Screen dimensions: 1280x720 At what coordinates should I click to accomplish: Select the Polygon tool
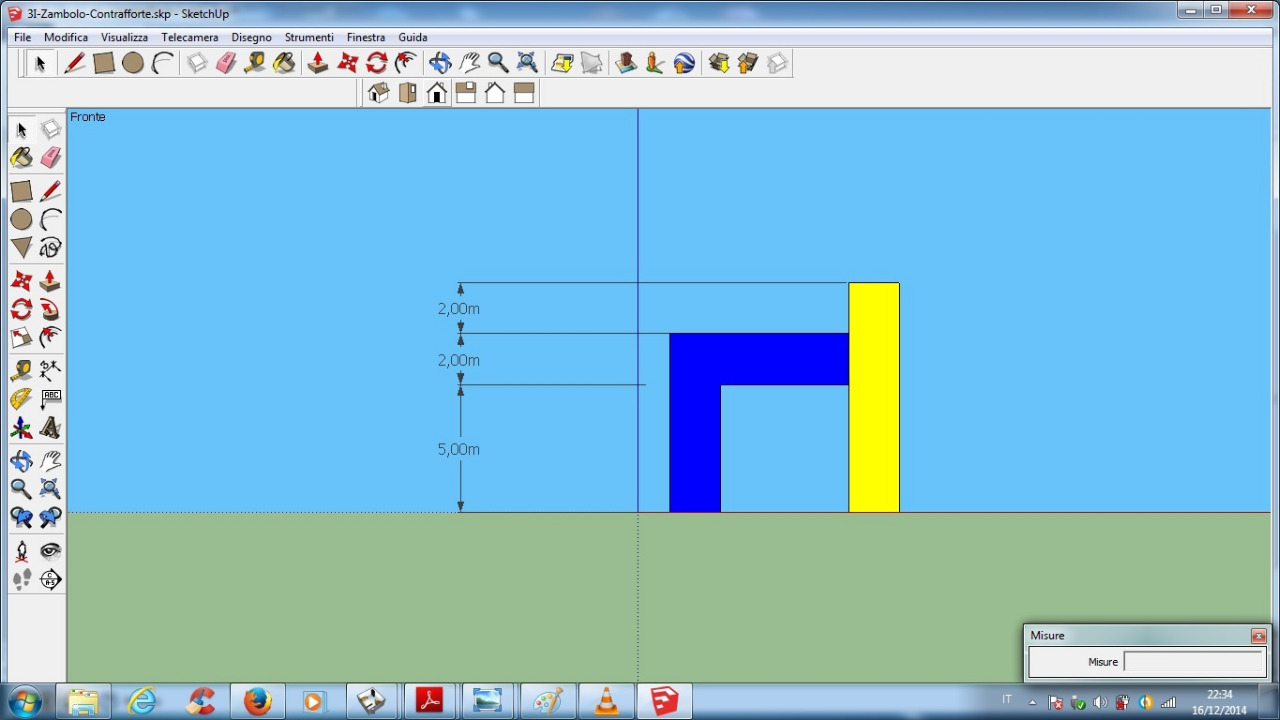21,248
